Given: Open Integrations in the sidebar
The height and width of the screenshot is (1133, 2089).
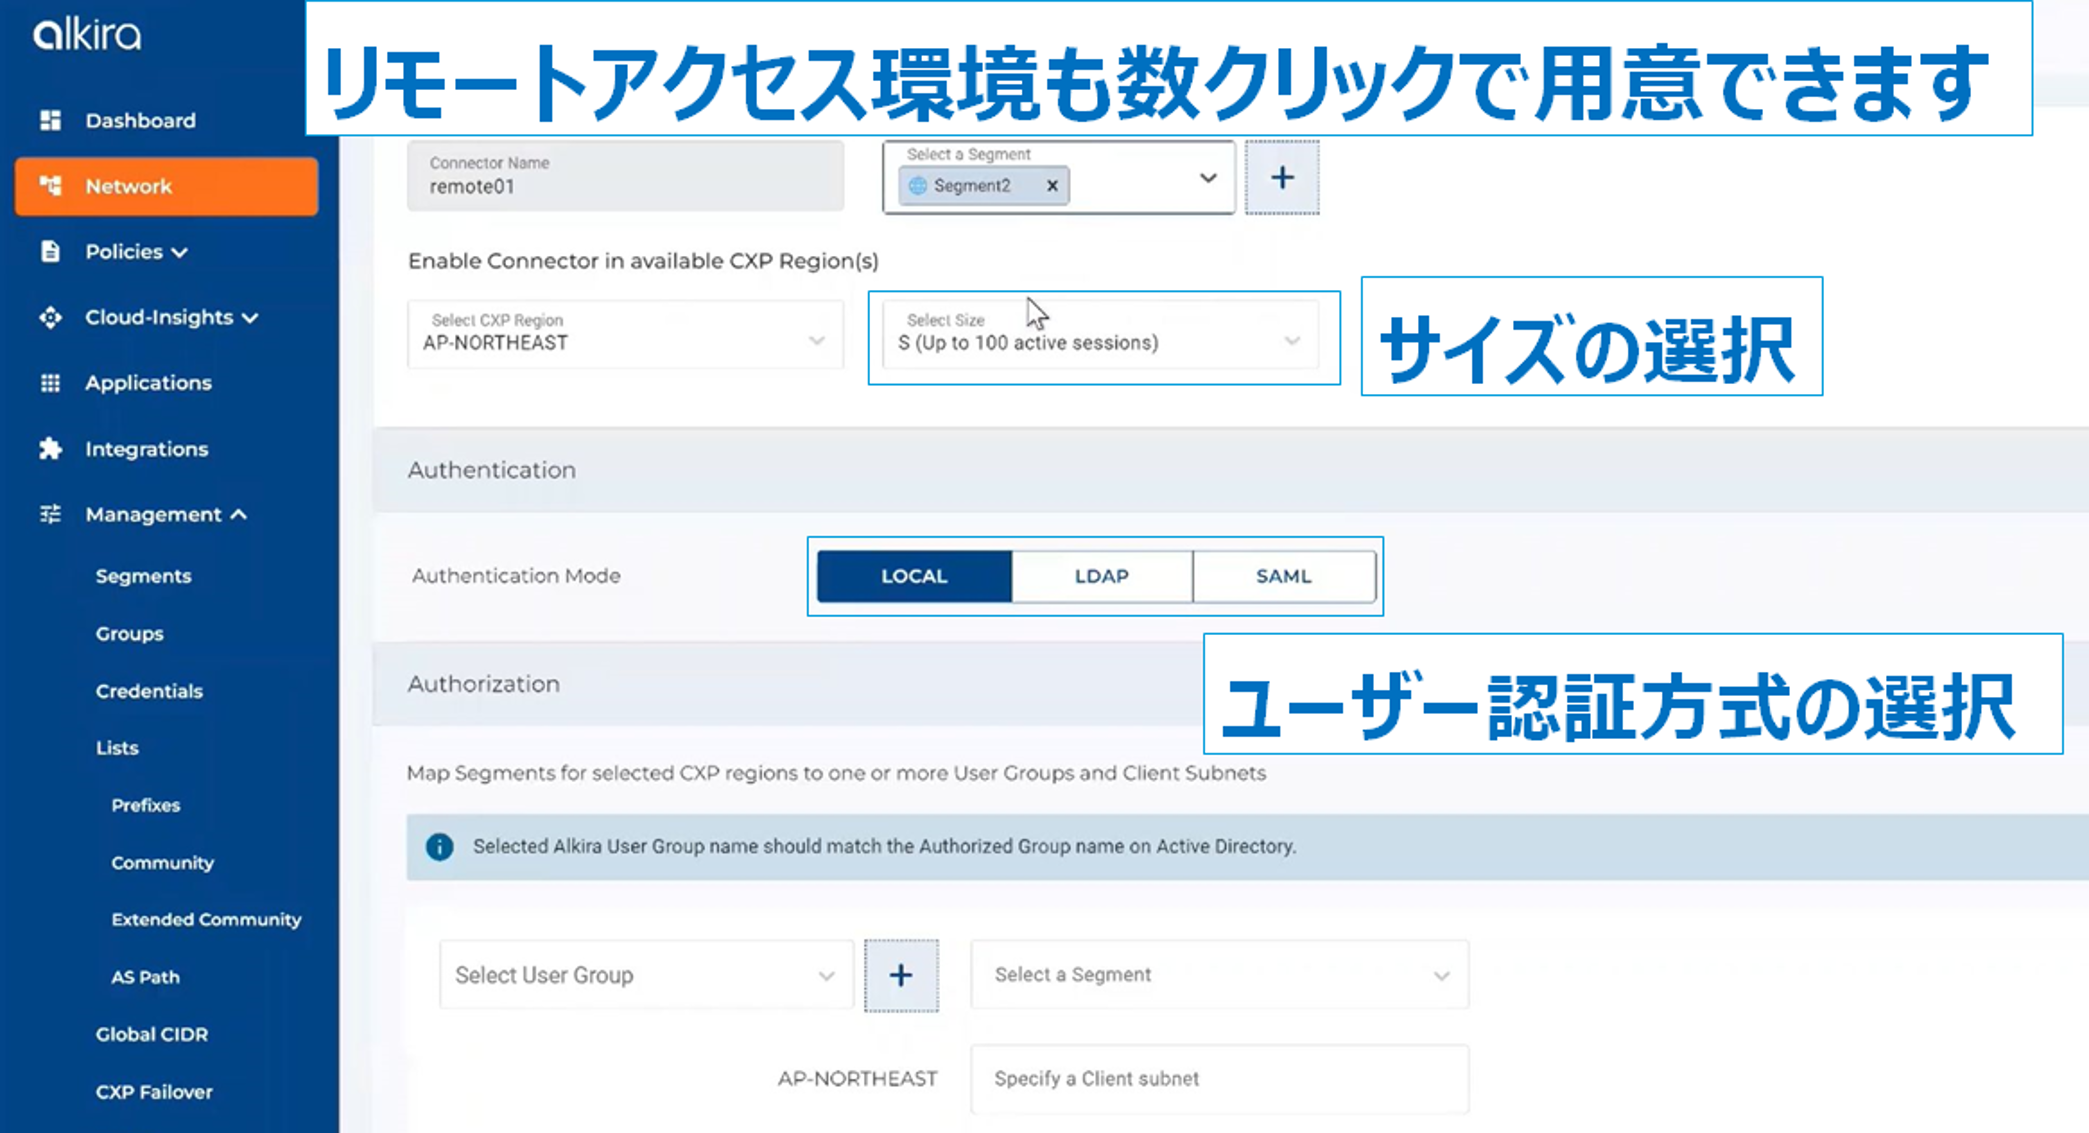Looking at the screenshot, I should (x=146, y=449).
